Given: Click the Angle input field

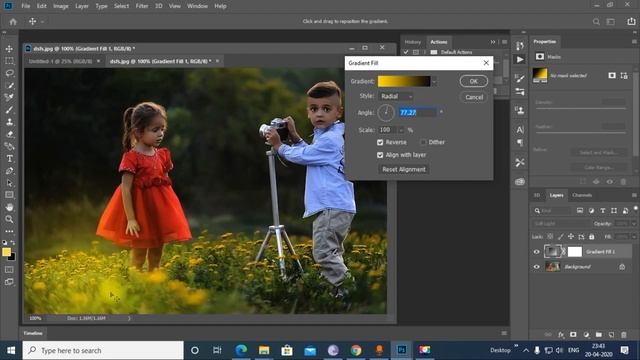Looking at the screenshot, I should tap(418, 112).
